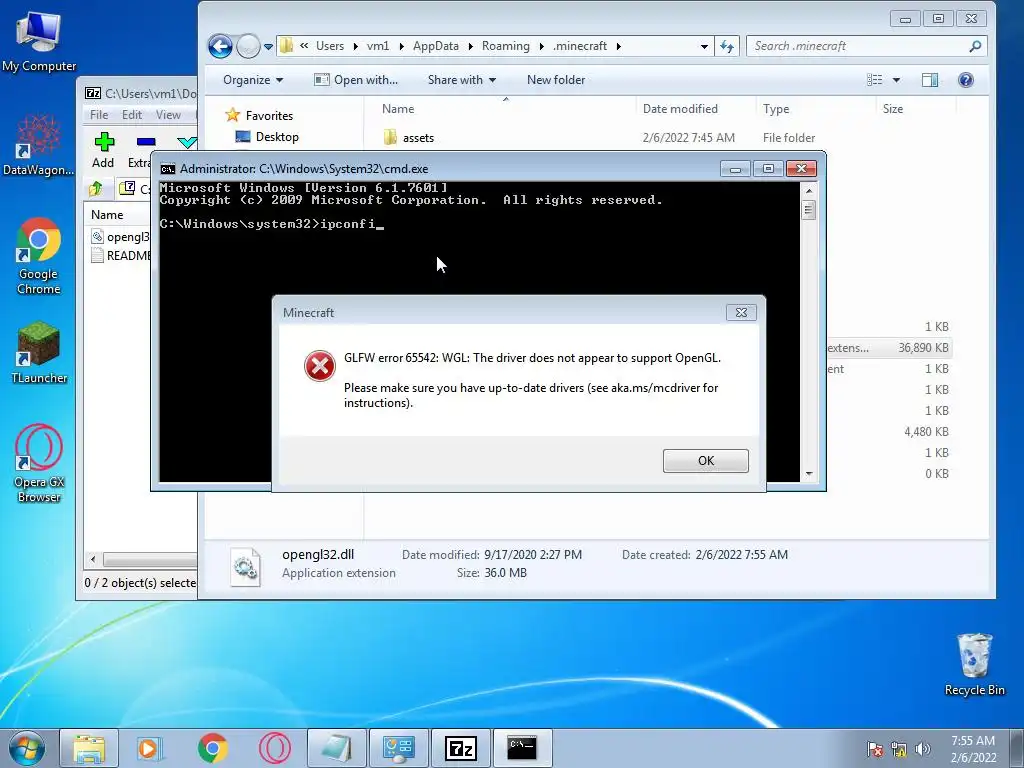This screenshot has width=1024, height=768.
Task: Open Opera GX Browser desktop shortcut
Action: [39, 464]
